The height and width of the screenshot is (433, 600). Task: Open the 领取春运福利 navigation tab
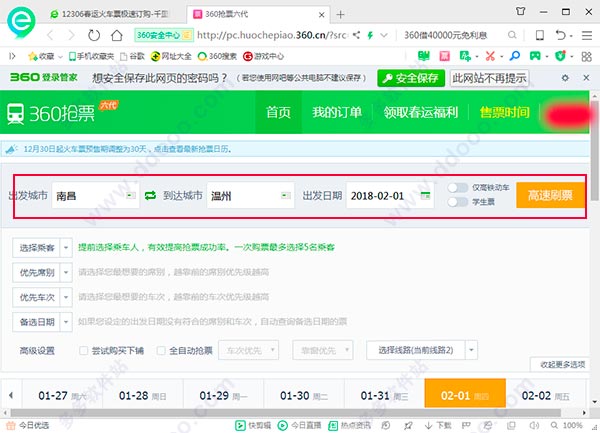click(x=421, y=112)
